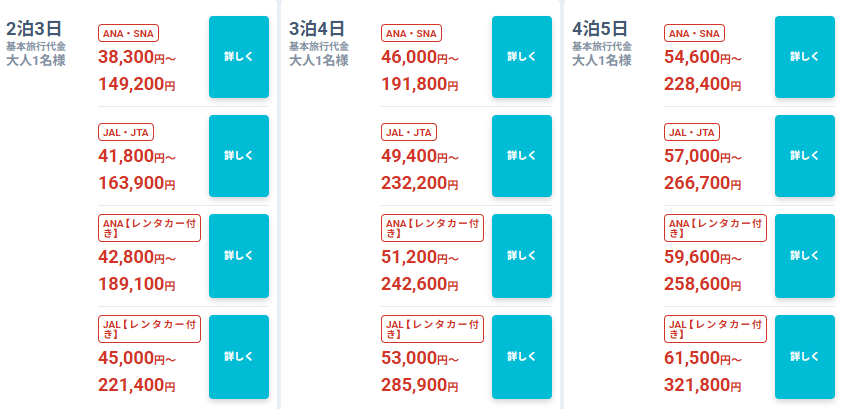This screenshot has width=842, height=409.
Task: Click 詳しく button for 2泊3日 ANA・SNA plan
Action: point(239,57)
